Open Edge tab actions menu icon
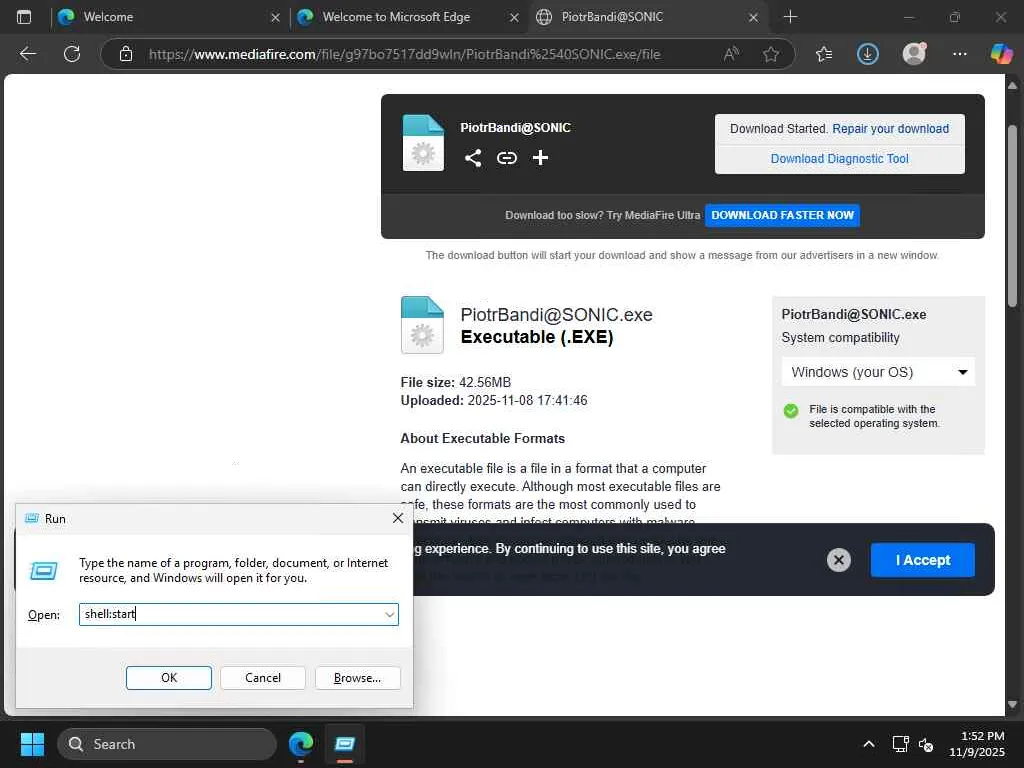 [x=24, y=17]
